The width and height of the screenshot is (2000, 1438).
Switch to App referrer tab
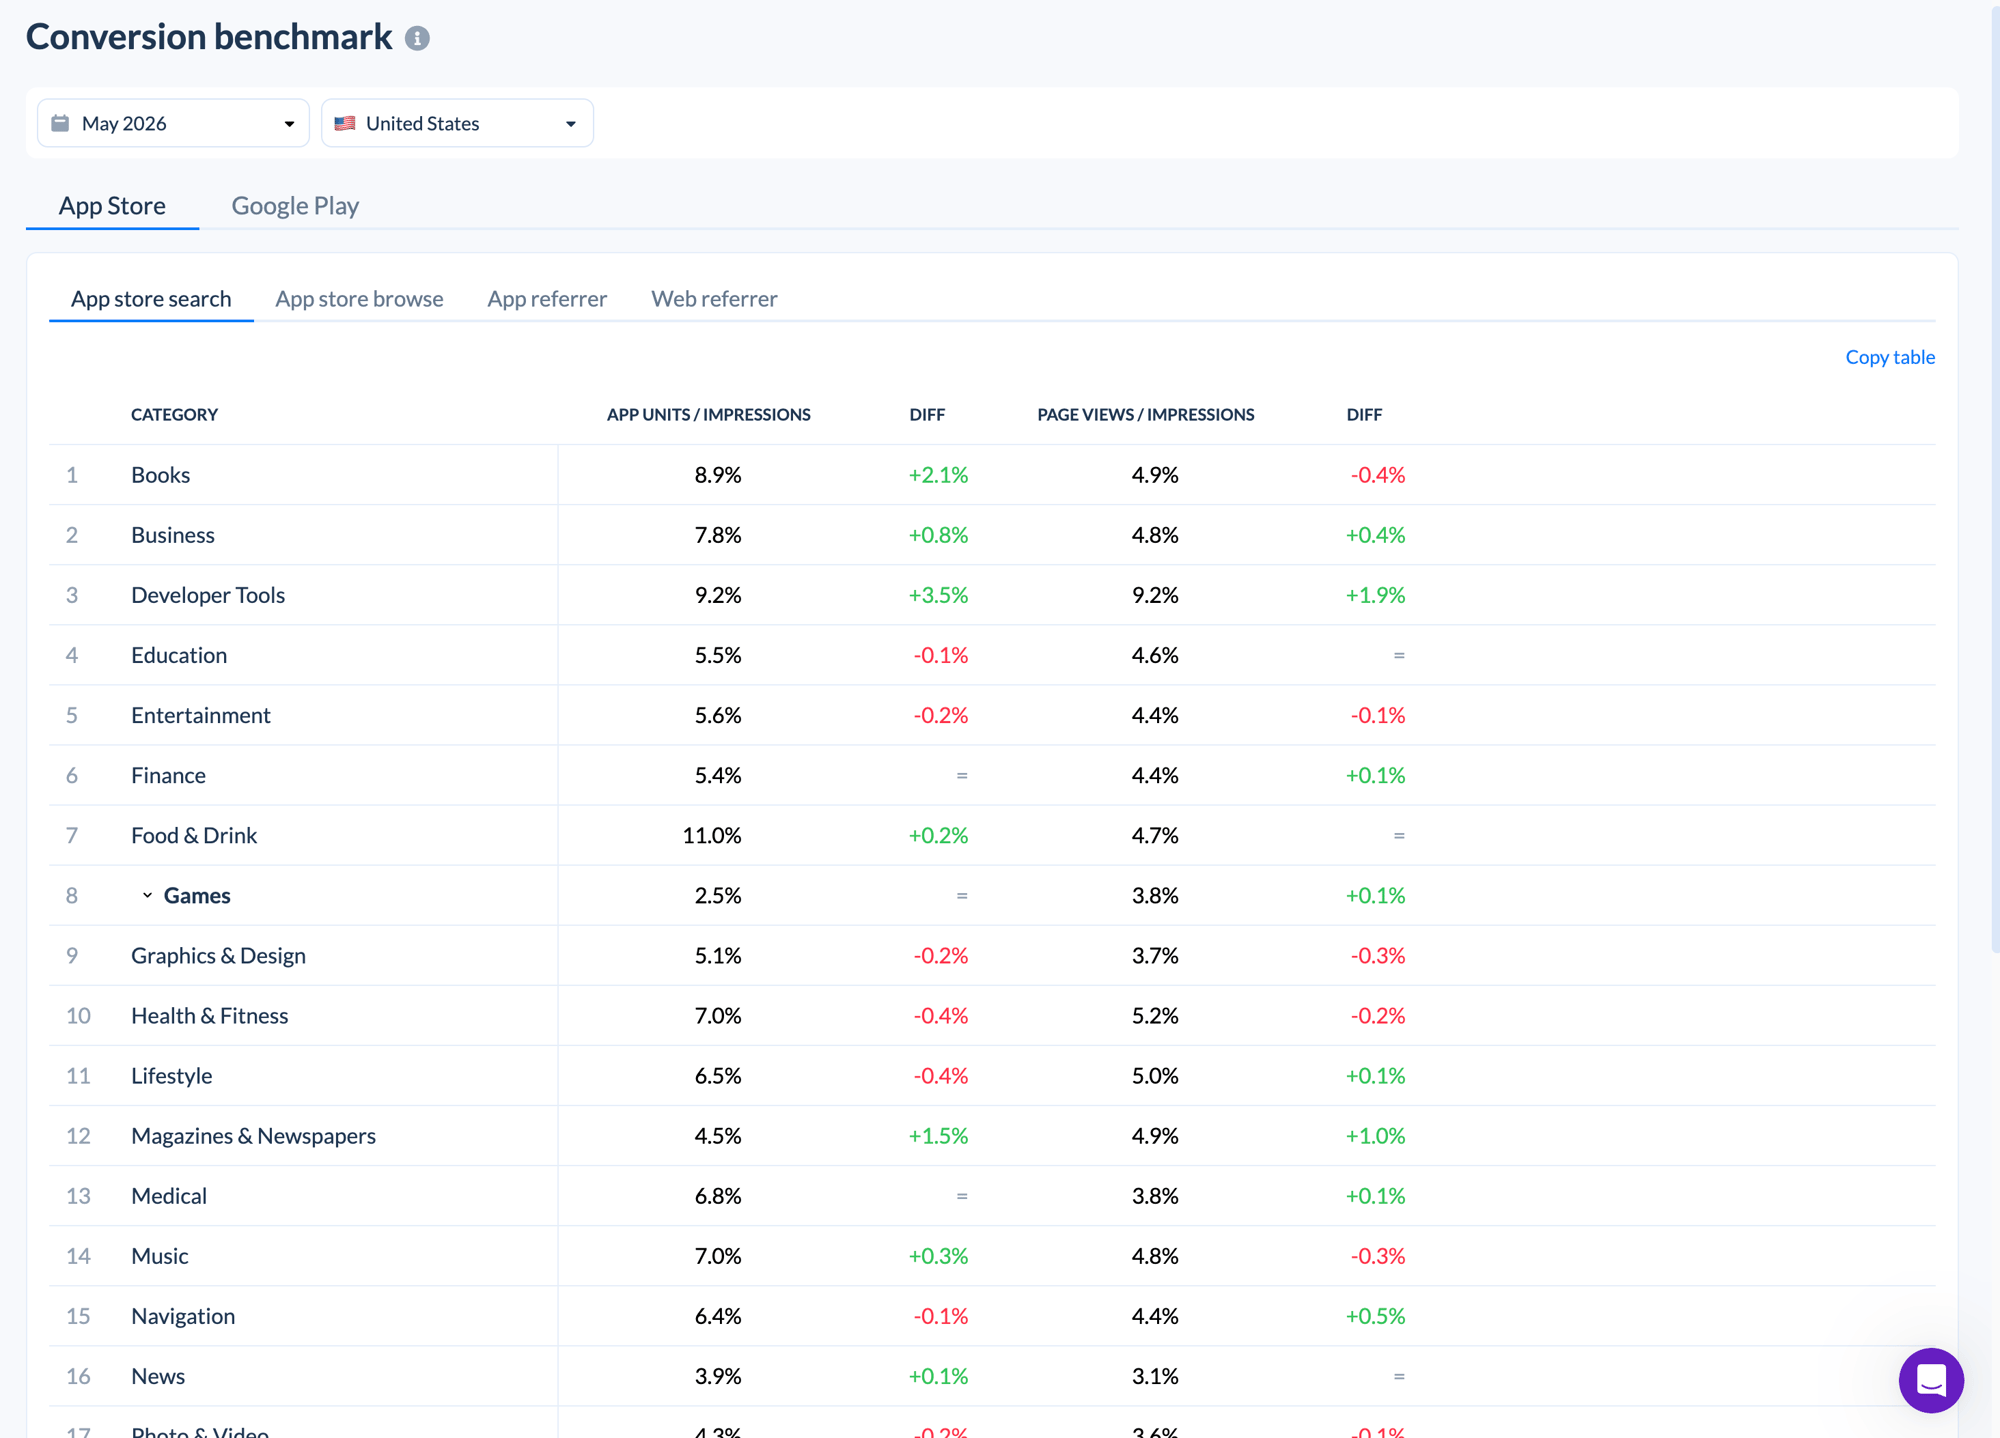click(x=547, y=298)
